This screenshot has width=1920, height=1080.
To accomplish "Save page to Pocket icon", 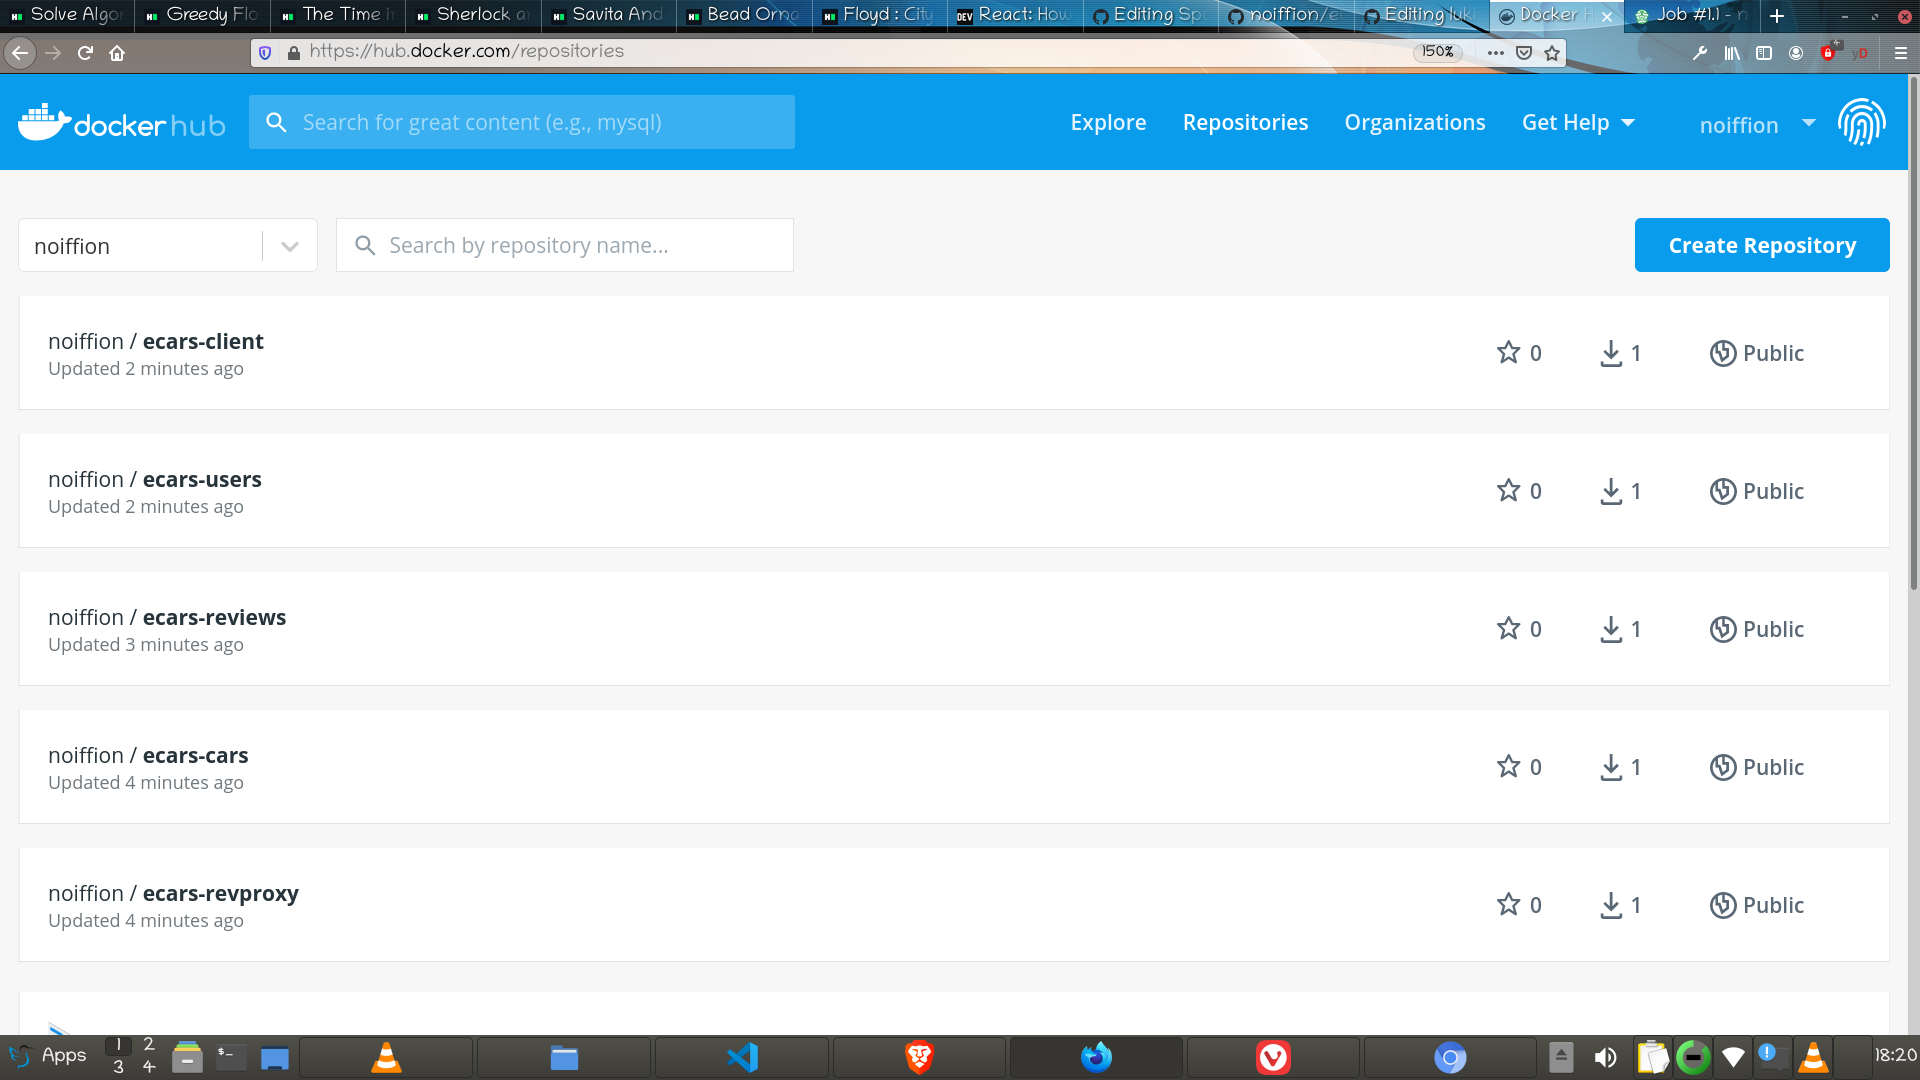I will [1524, 53].
